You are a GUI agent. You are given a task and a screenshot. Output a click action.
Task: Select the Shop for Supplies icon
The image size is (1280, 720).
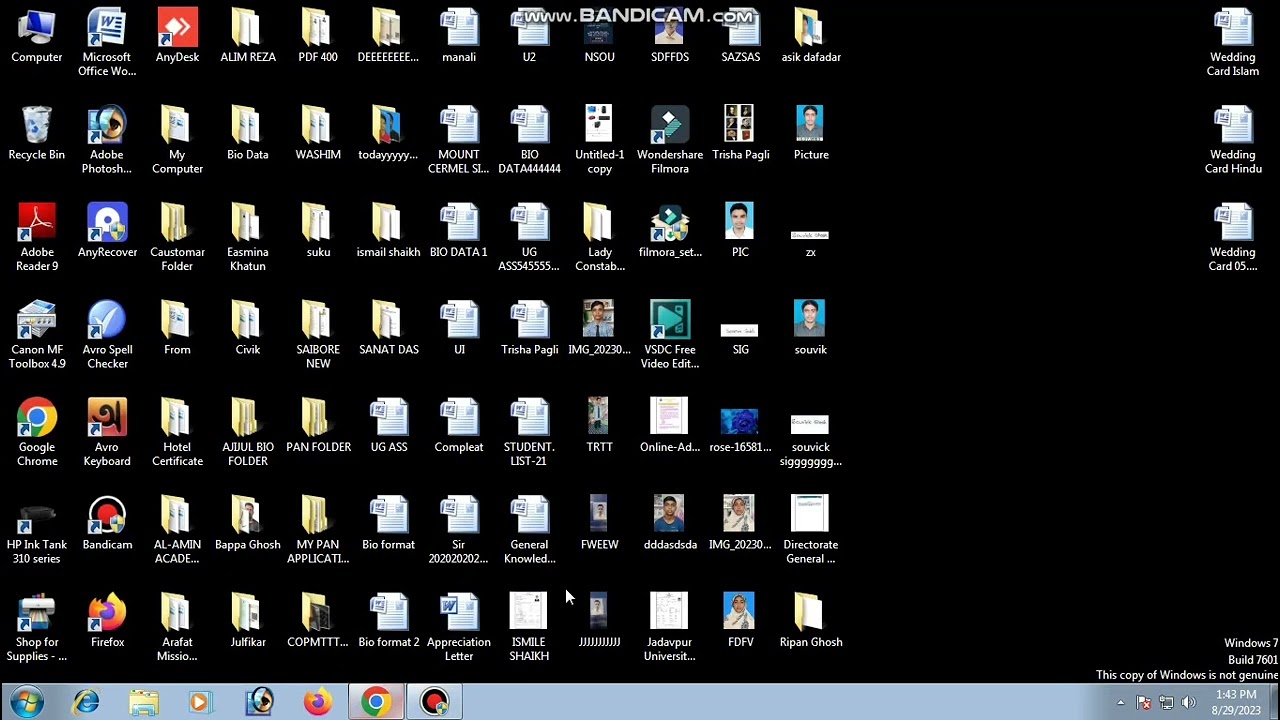pyautogui.click(x=37, y=627)
